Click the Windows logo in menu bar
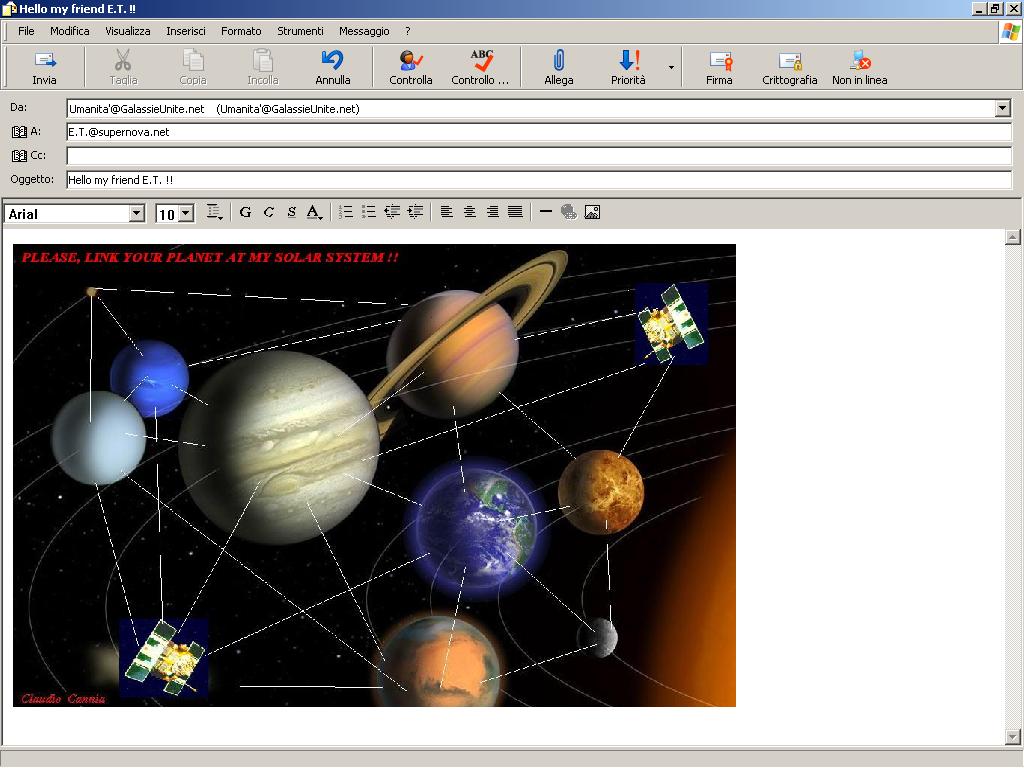 (1011, 31)
